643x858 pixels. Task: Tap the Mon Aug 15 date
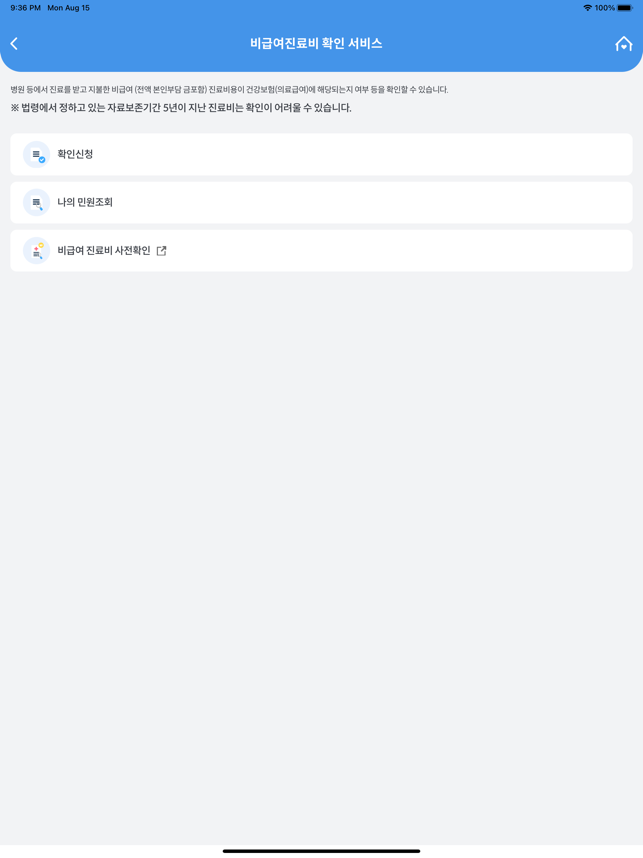pos(68,8)
